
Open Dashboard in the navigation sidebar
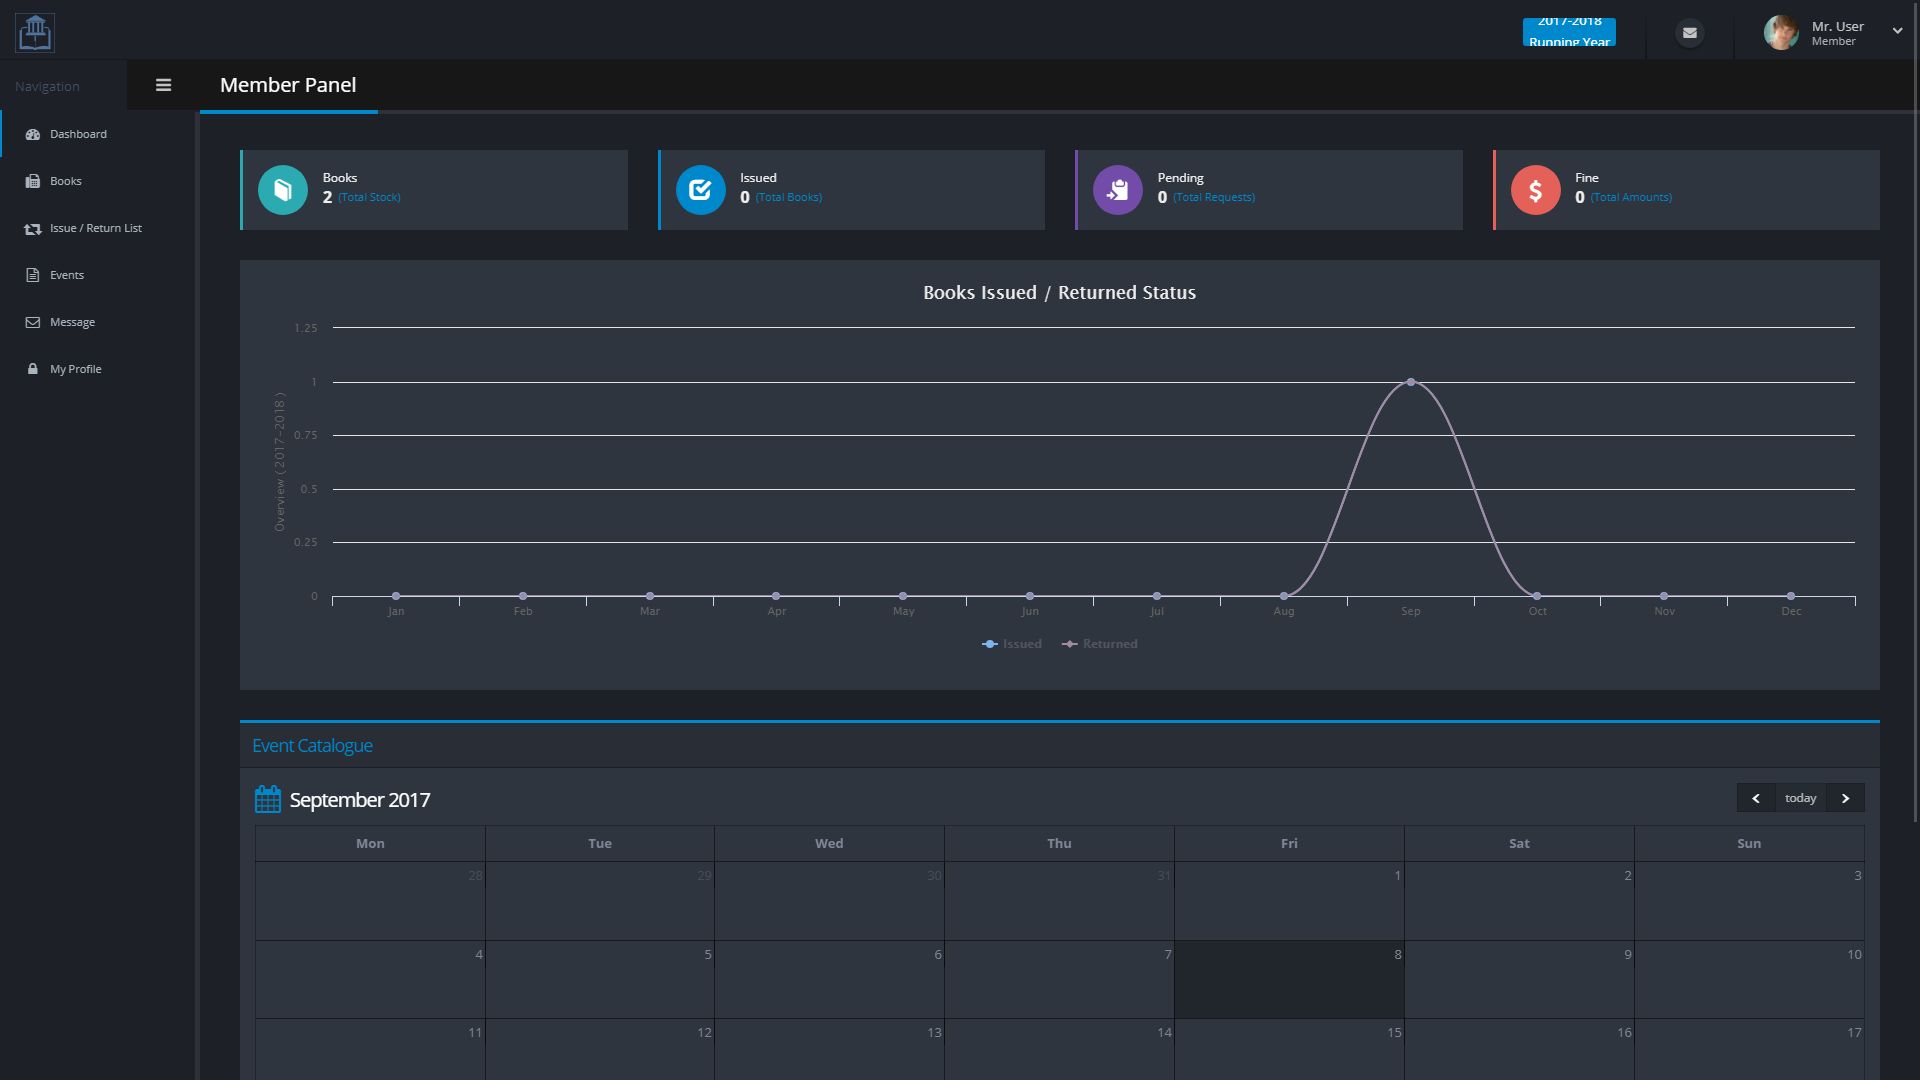(78, 134)
